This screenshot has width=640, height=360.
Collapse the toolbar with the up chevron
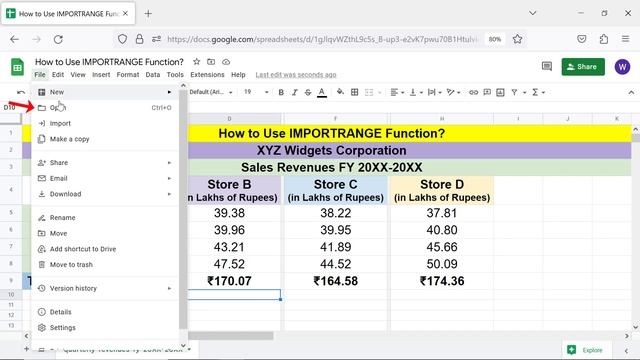pos(631,93)
